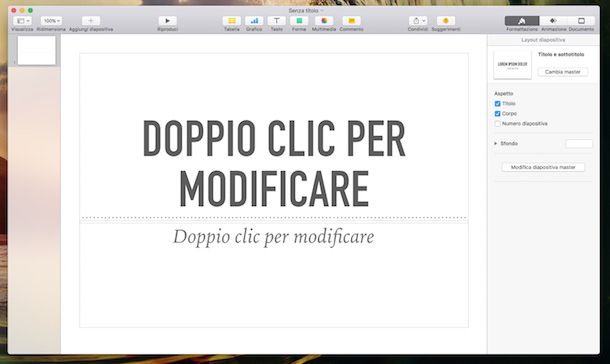The image size is (610, 364).
Task: Switch to the Animazione tab
Action: 553,21
